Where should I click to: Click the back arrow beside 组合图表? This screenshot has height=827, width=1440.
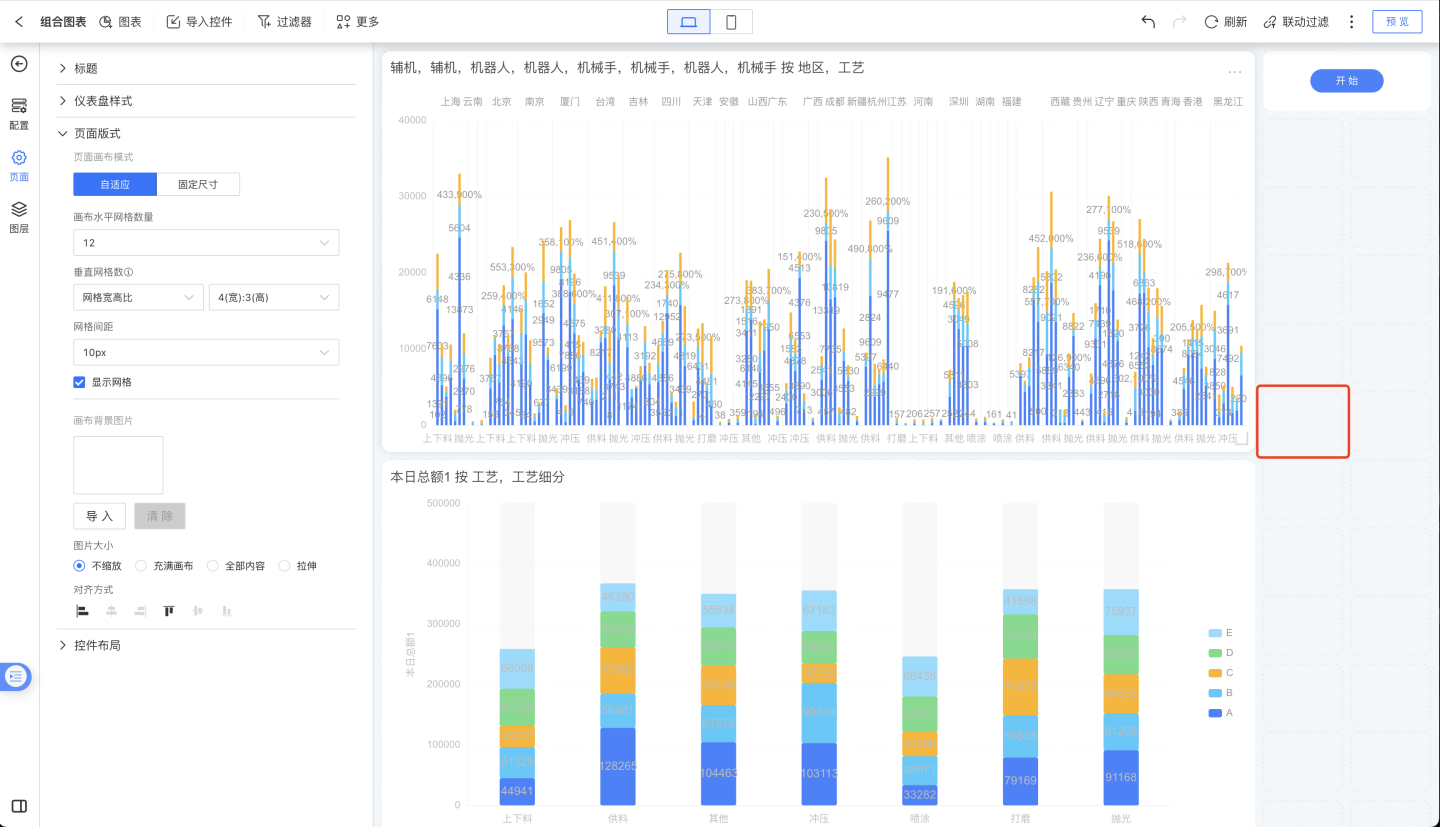pyautogui.click(x=19, y=22)
